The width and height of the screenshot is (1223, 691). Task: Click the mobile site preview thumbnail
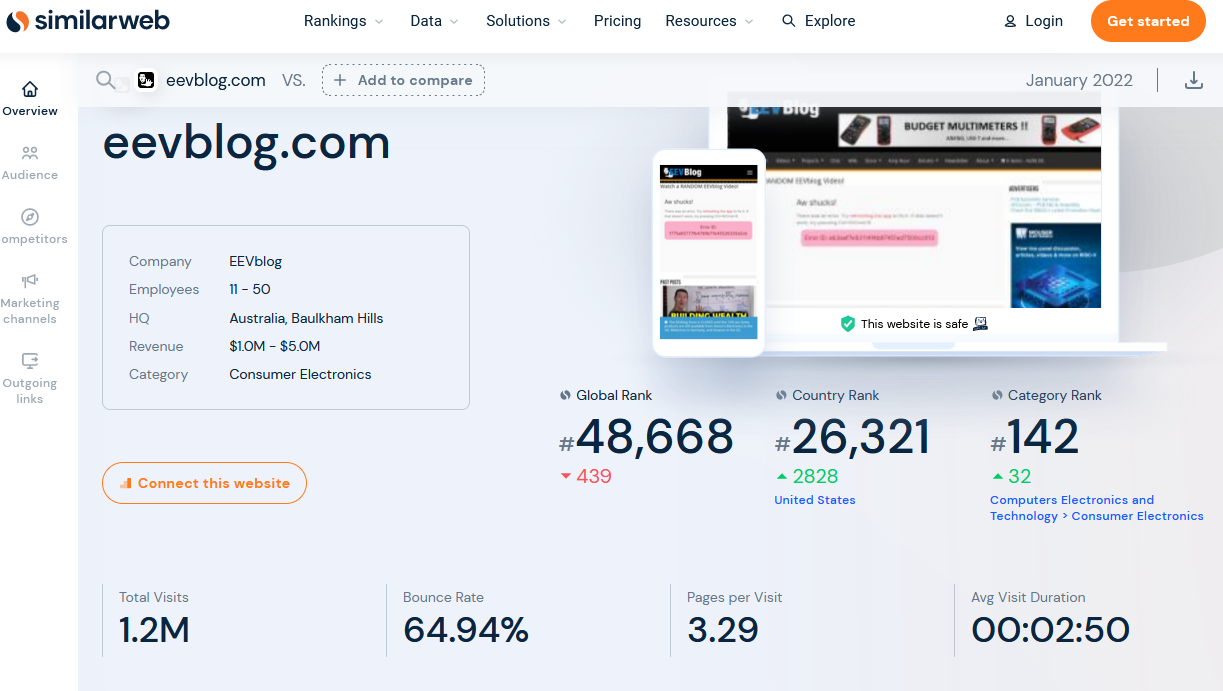[709, 253]
